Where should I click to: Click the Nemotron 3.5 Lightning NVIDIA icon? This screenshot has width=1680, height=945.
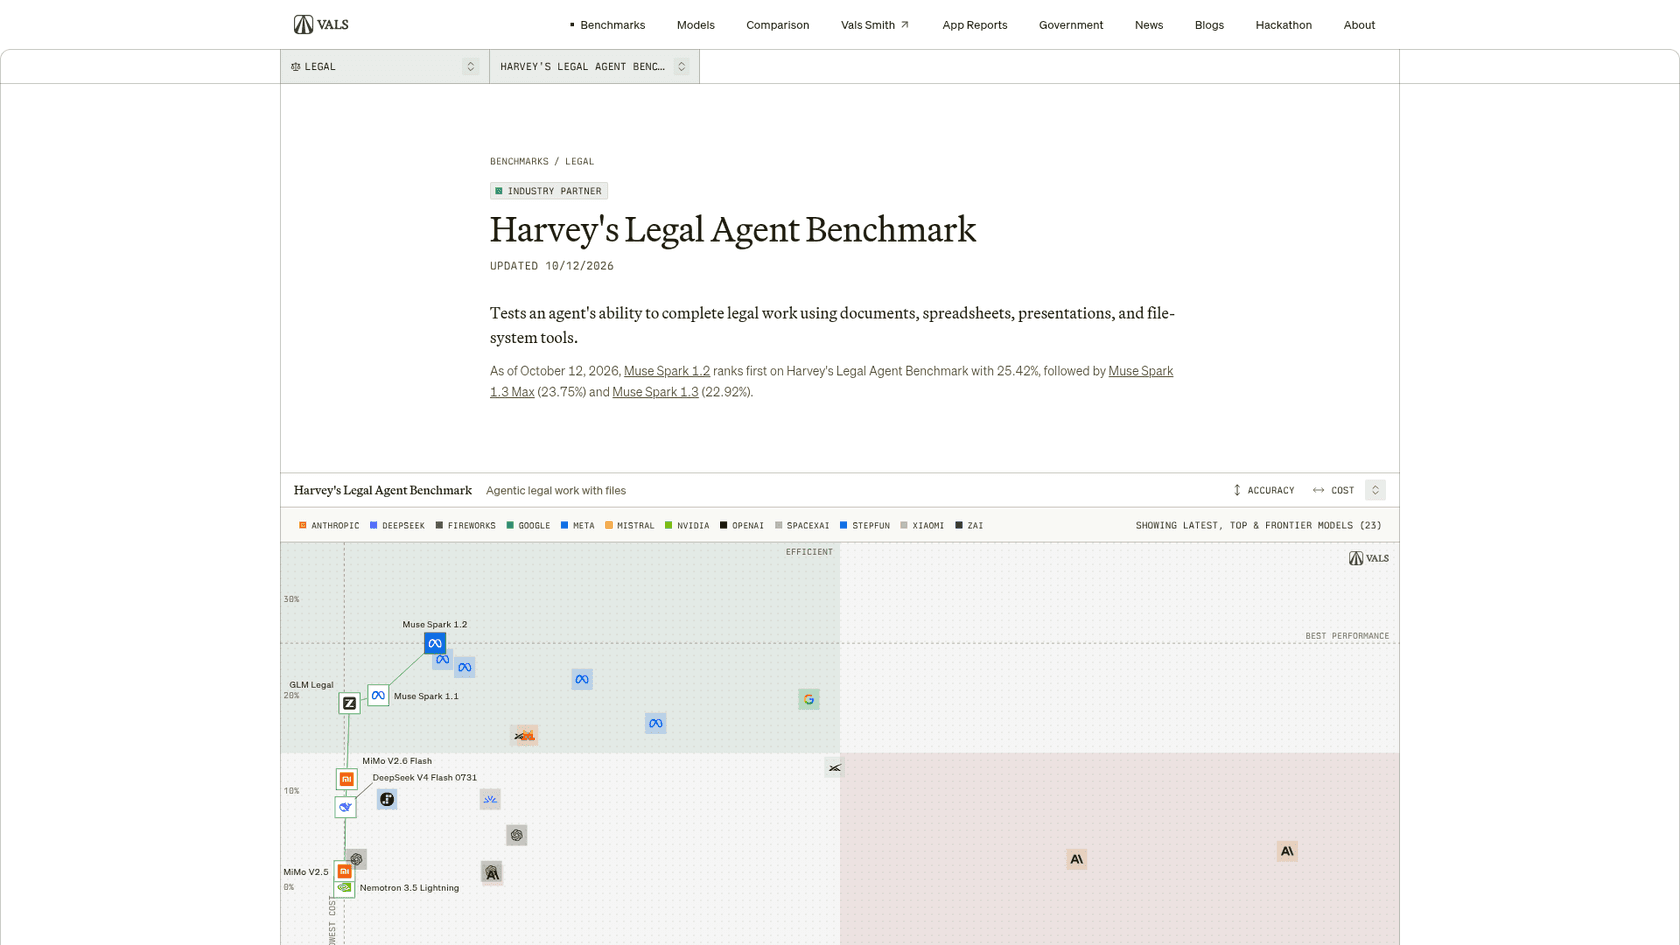click(344, 887)
